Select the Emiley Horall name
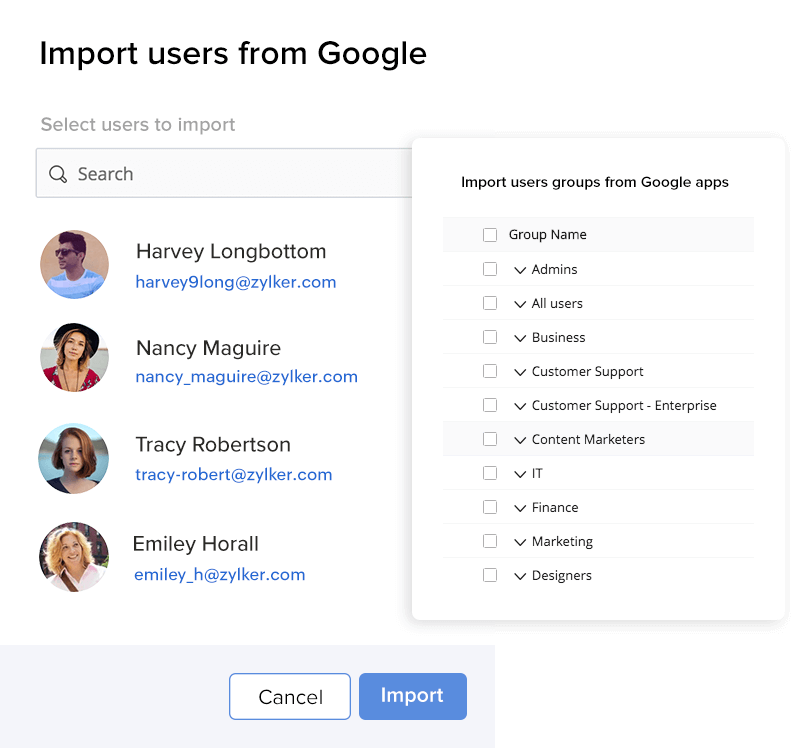 click(195, 544)
